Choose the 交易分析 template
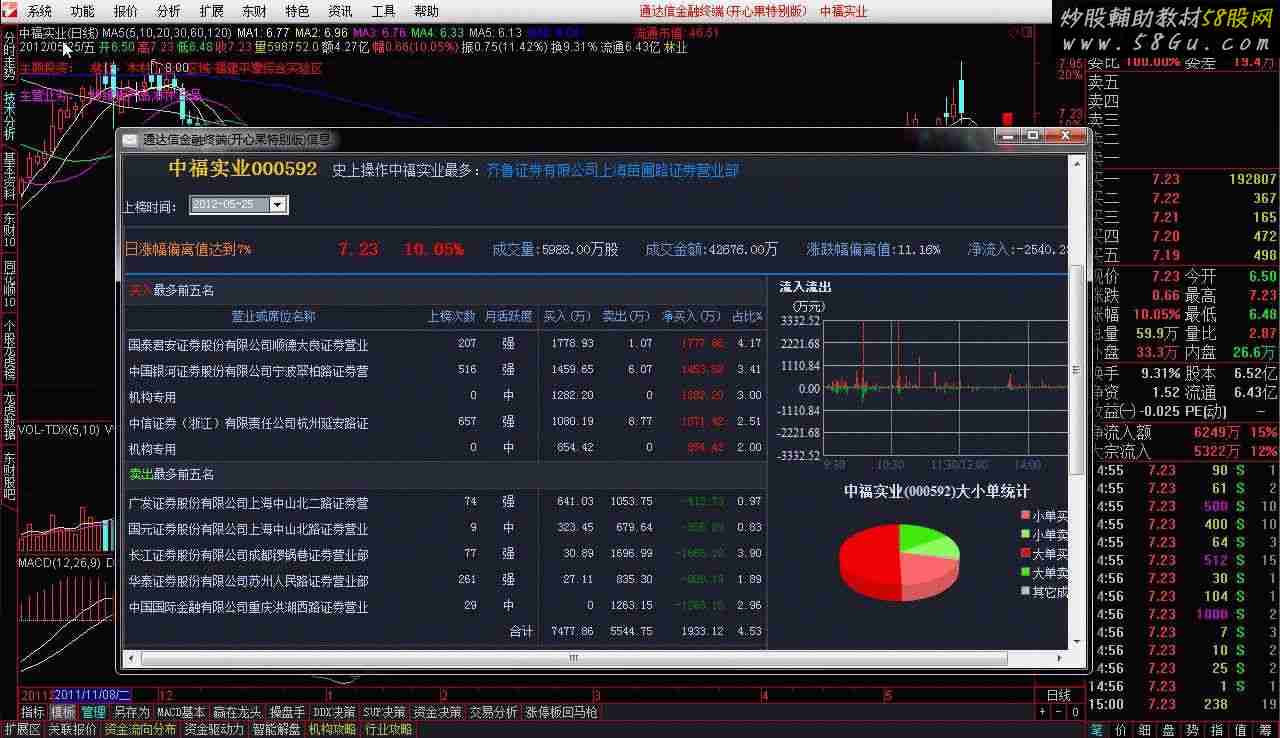1280x738 pixels. [x=494, y=712]
